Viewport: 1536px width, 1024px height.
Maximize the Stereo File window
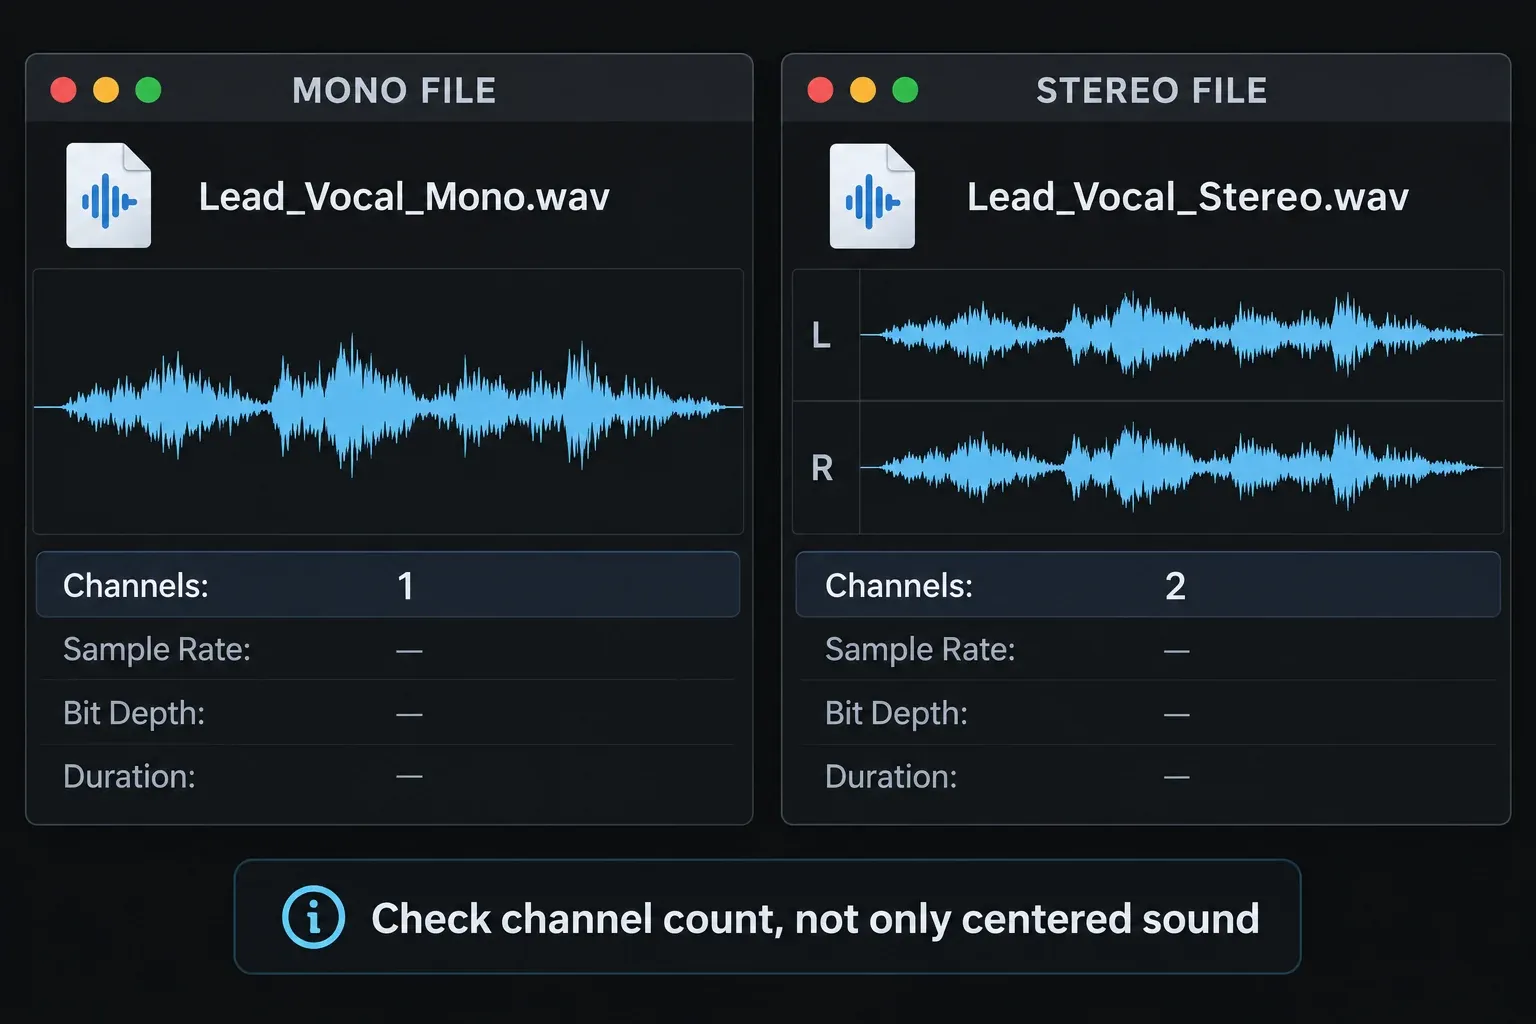[x=905, y=90]
